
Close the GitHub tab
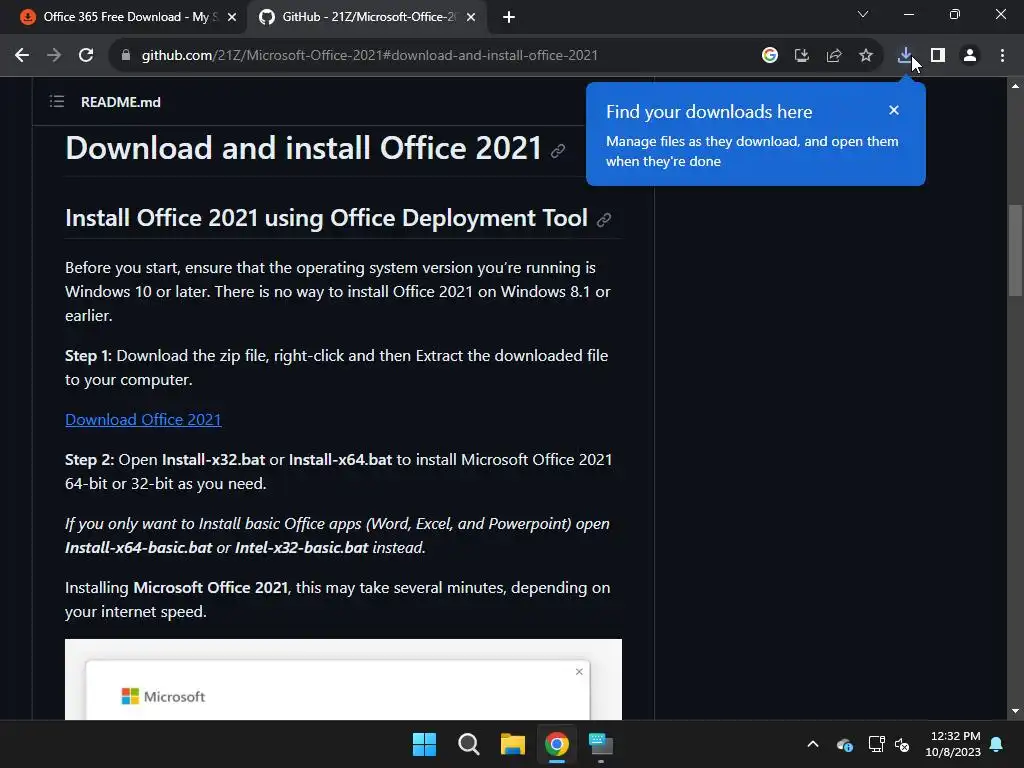(471, 17)
